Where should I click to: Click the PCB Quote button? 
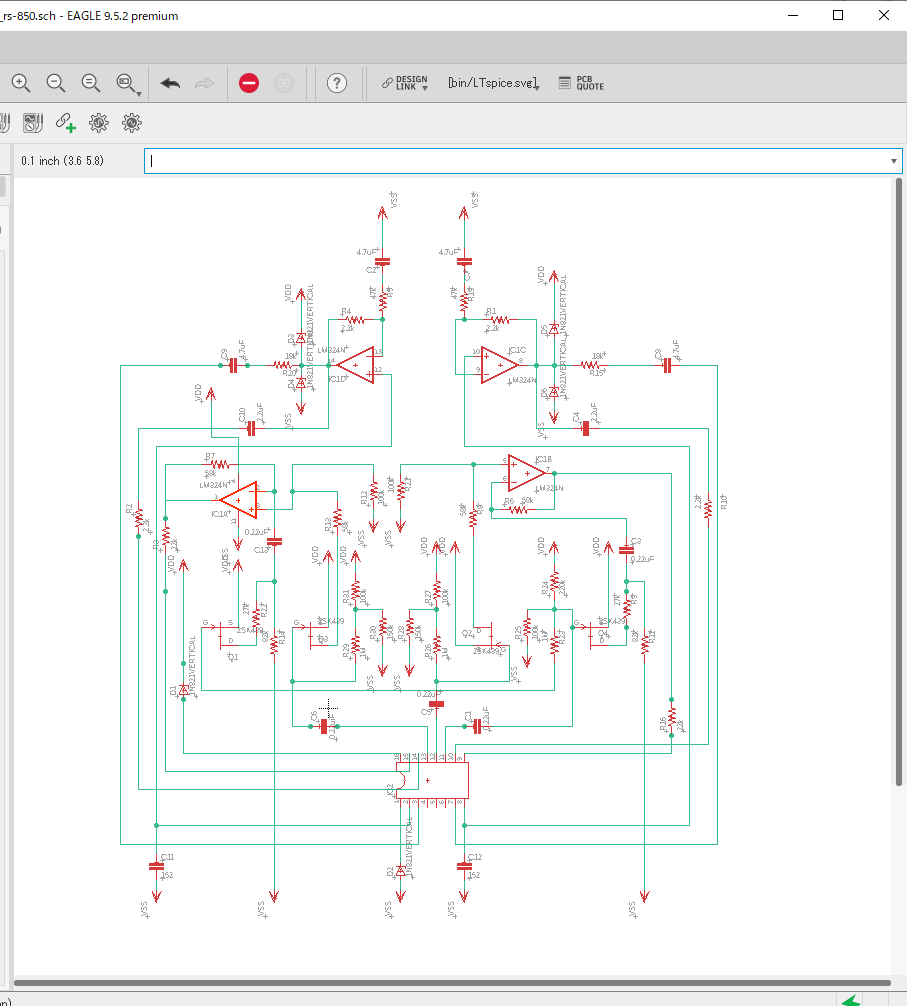[581, 84]
